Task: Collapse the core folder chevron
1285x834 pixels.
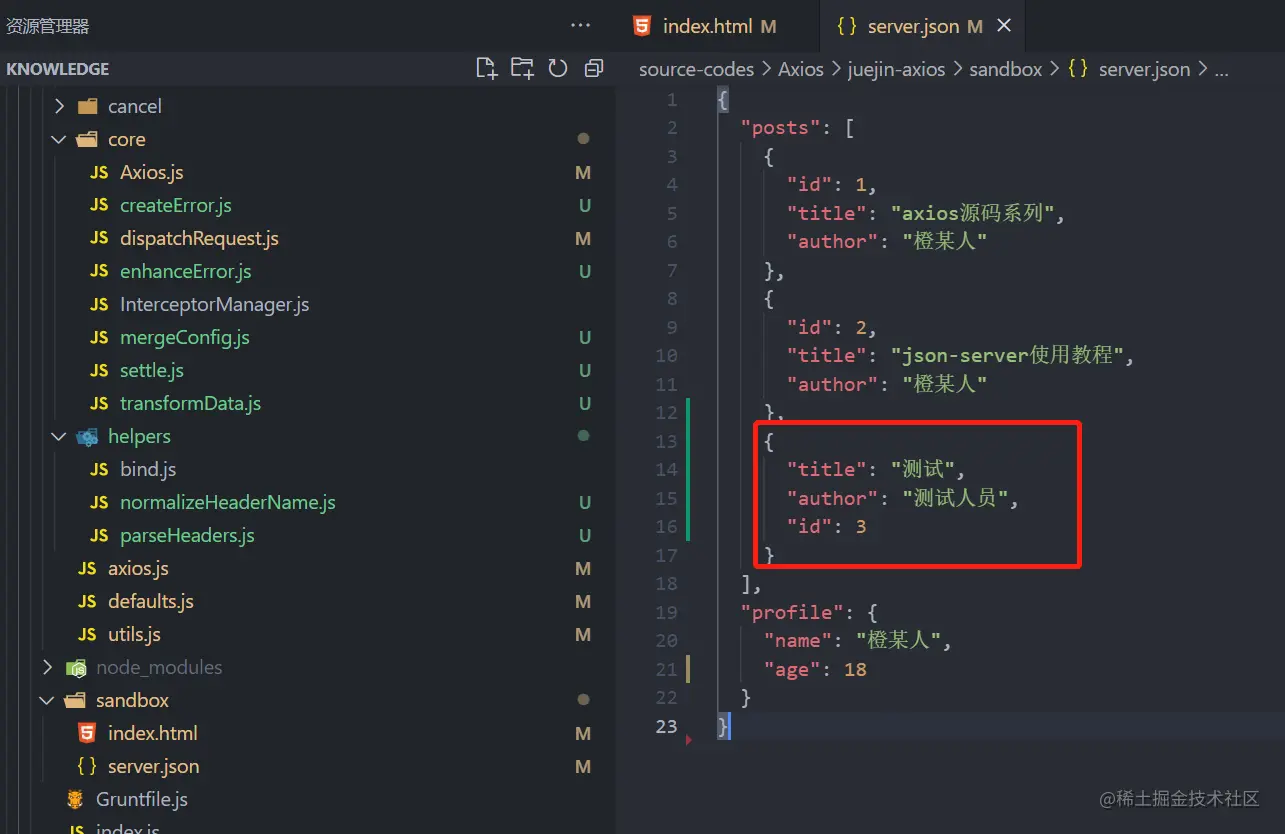Action: [59, 139]
